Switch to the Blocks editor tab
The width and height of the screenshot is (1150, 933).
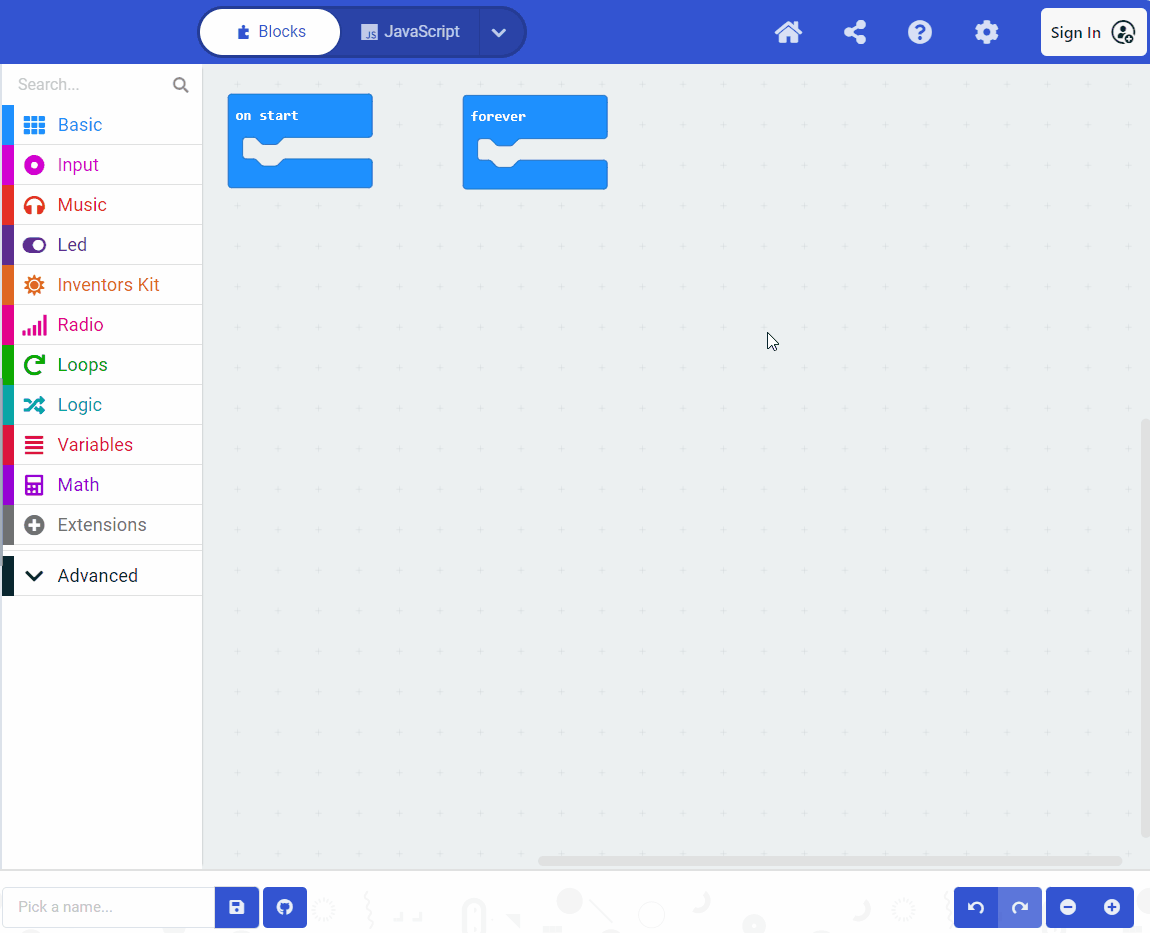[x=270, y=32]
